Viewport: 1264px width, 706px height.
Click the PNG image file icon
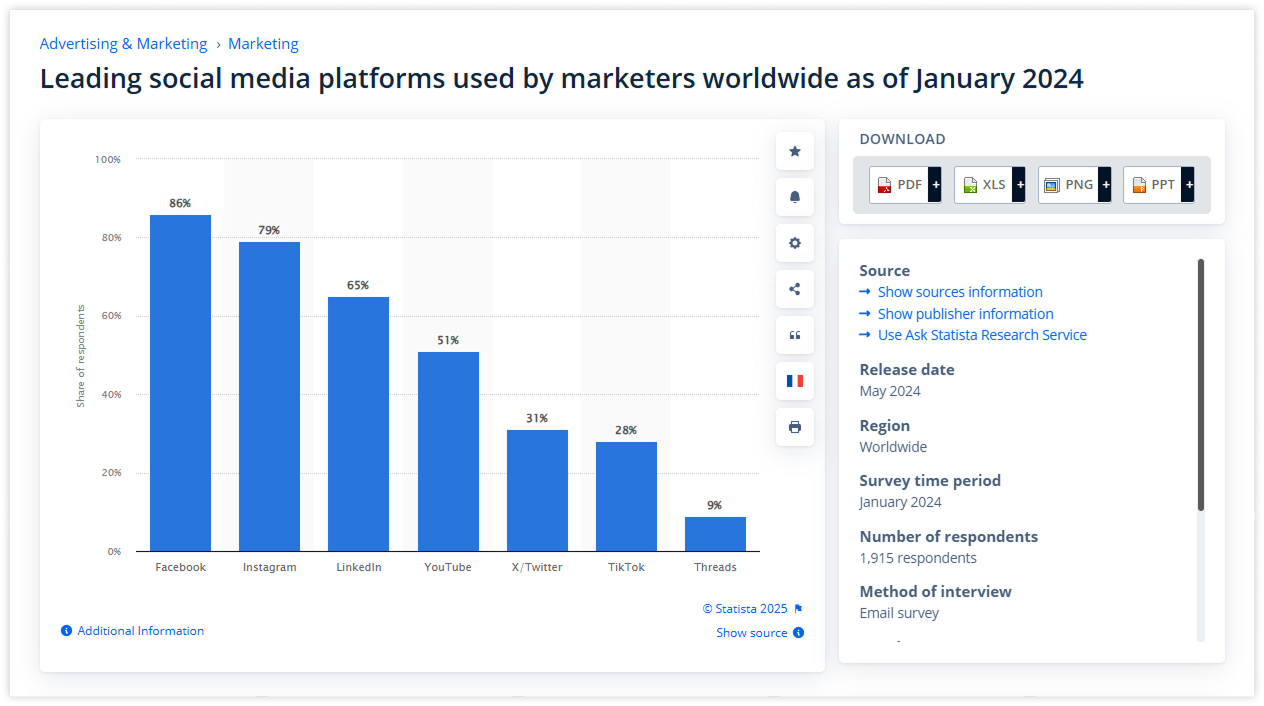tap(1051, 185)
